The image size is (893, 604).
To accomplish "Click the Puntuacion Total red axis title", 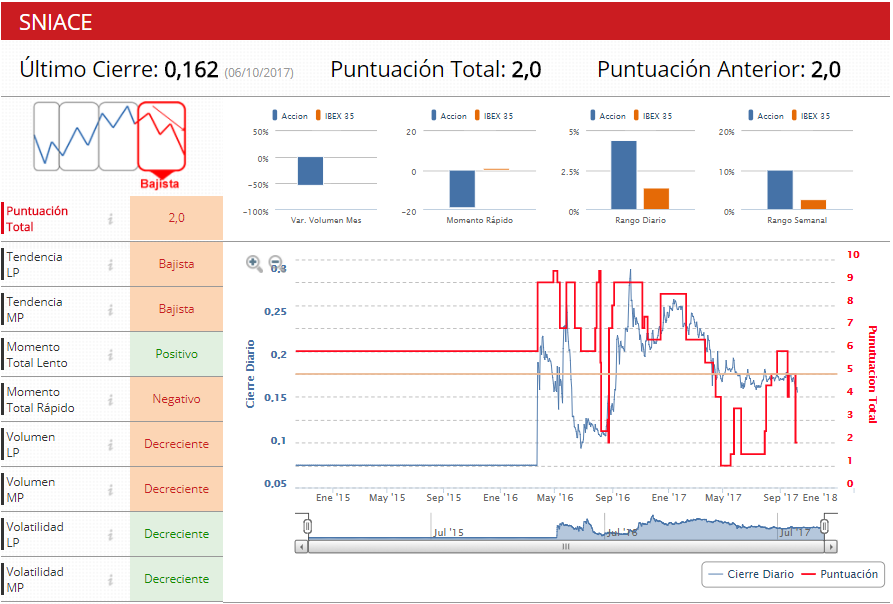I will (872, 375).
